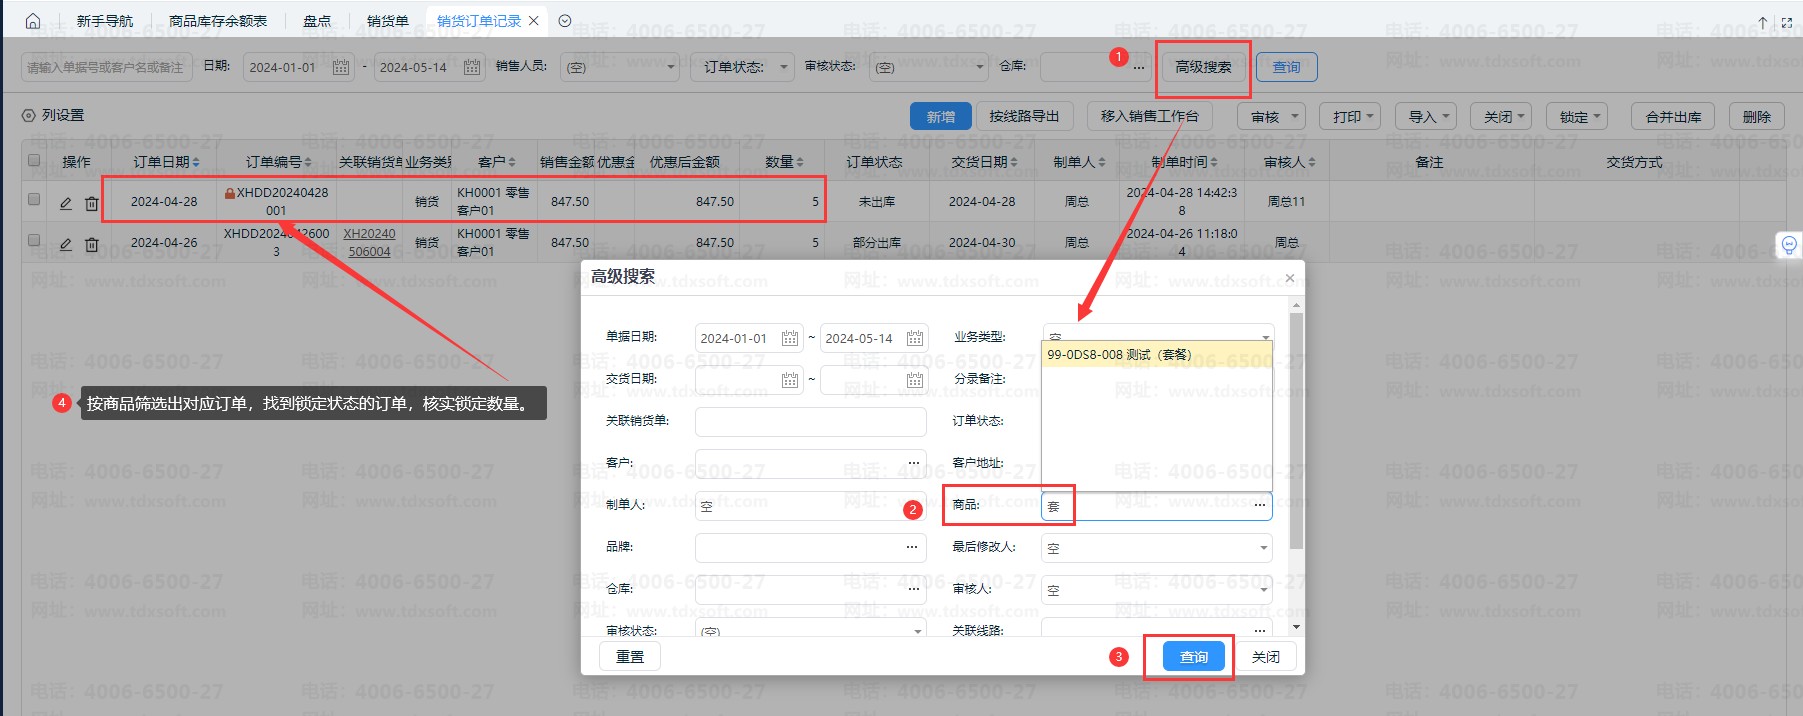
Task: Click the ellipsis picker in 客户 field
Action: click(x=913, y=463)
